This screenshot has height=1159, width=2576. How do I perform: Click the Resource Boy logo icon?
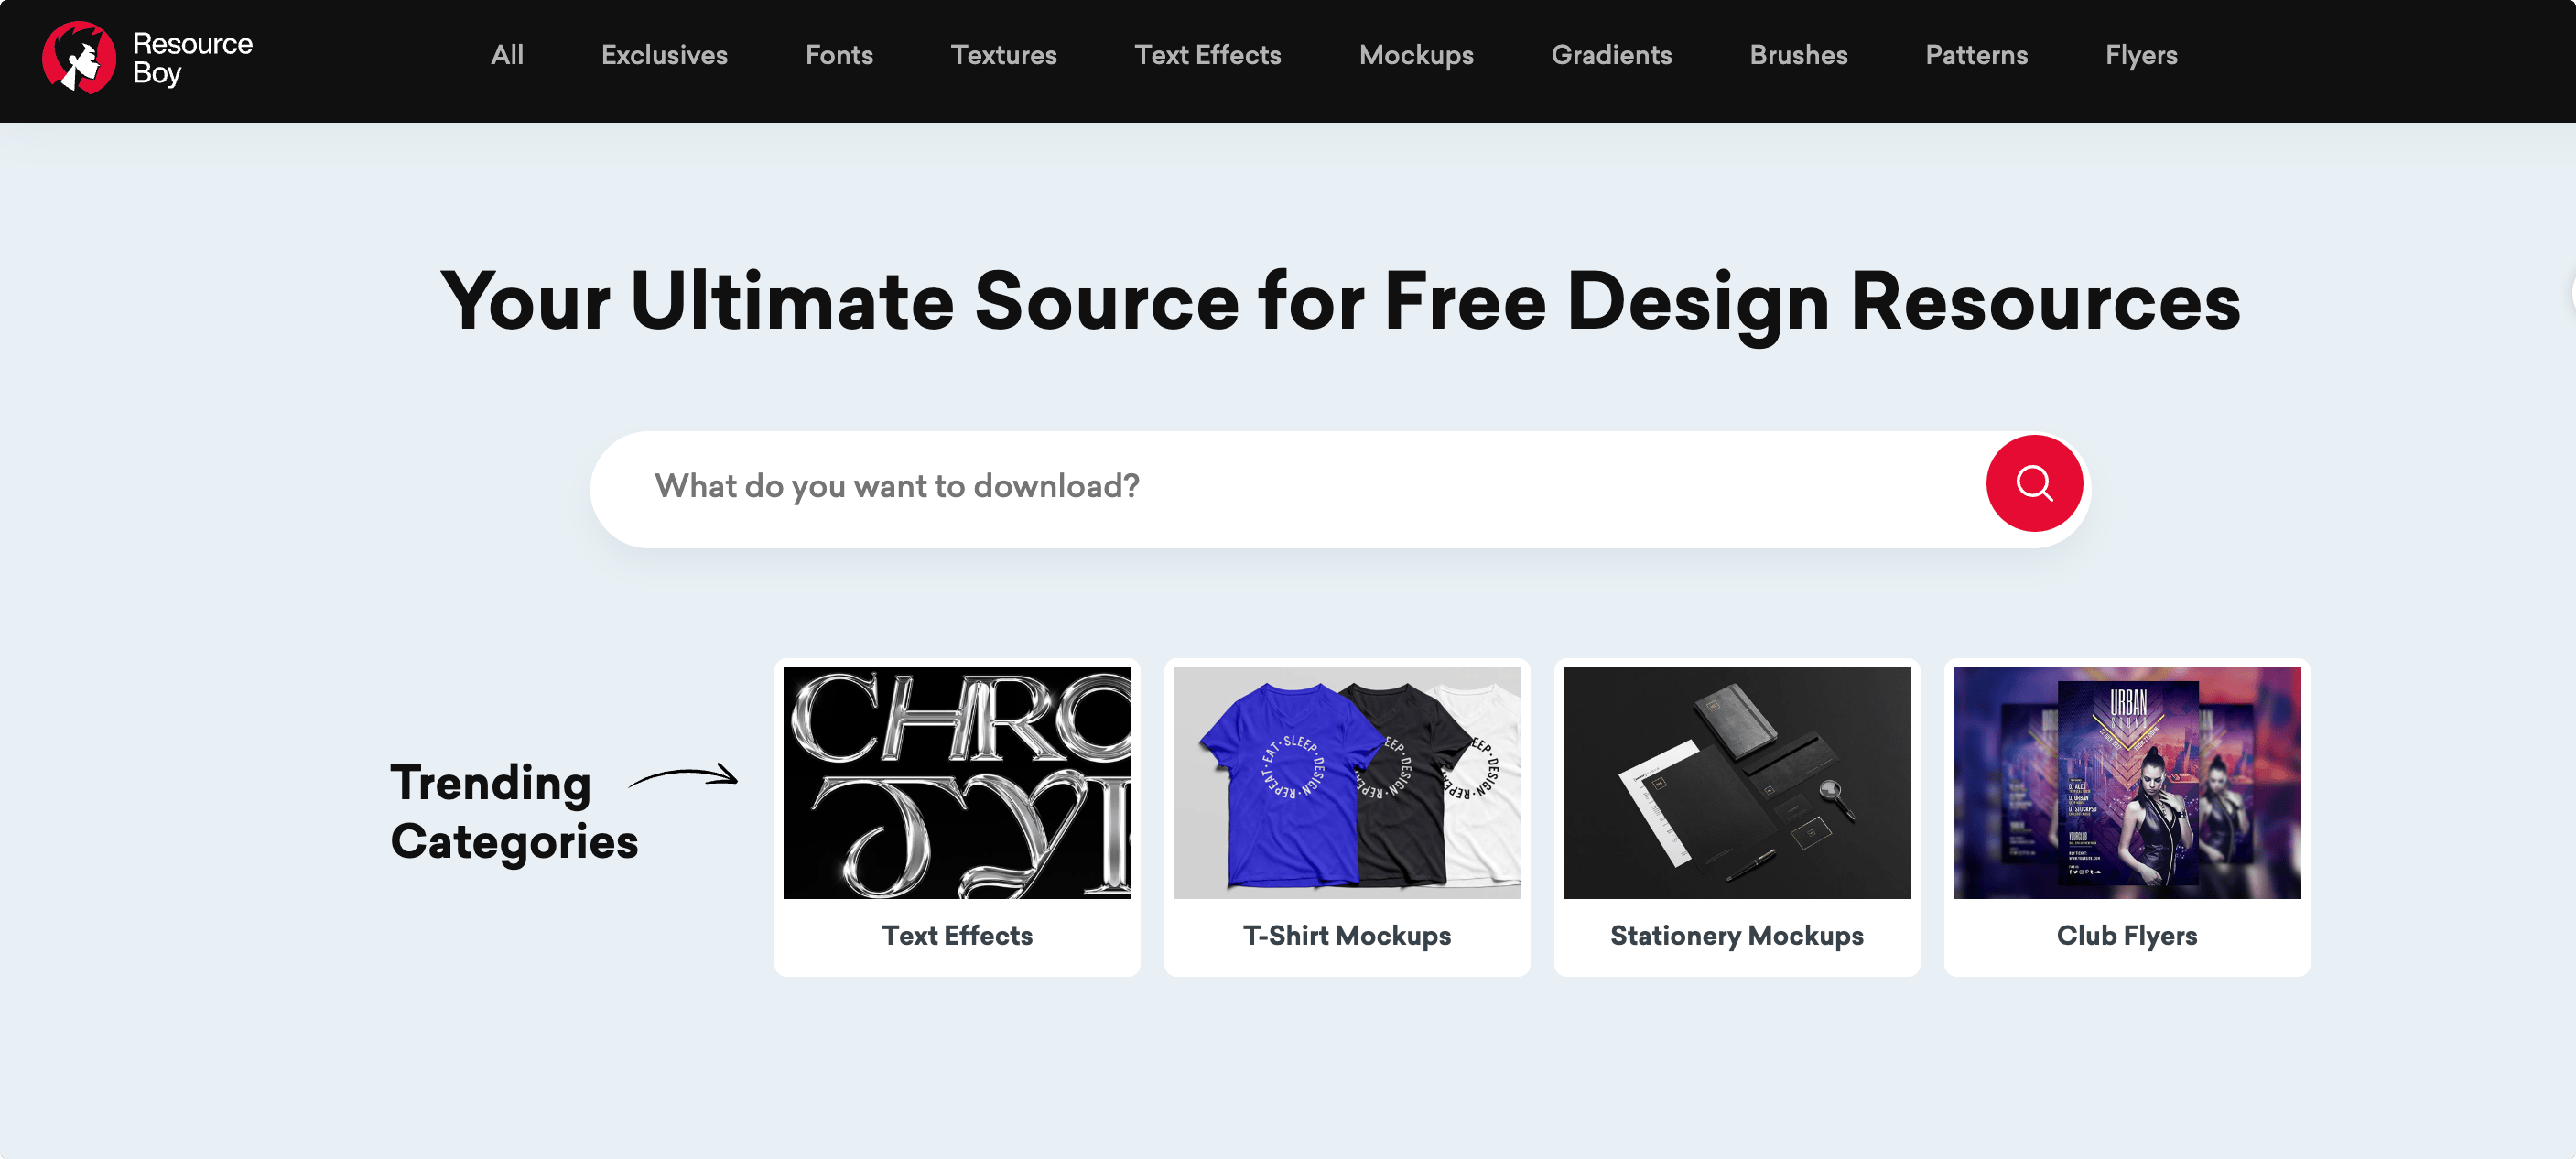pyautogui.click(x=78, y=58)
